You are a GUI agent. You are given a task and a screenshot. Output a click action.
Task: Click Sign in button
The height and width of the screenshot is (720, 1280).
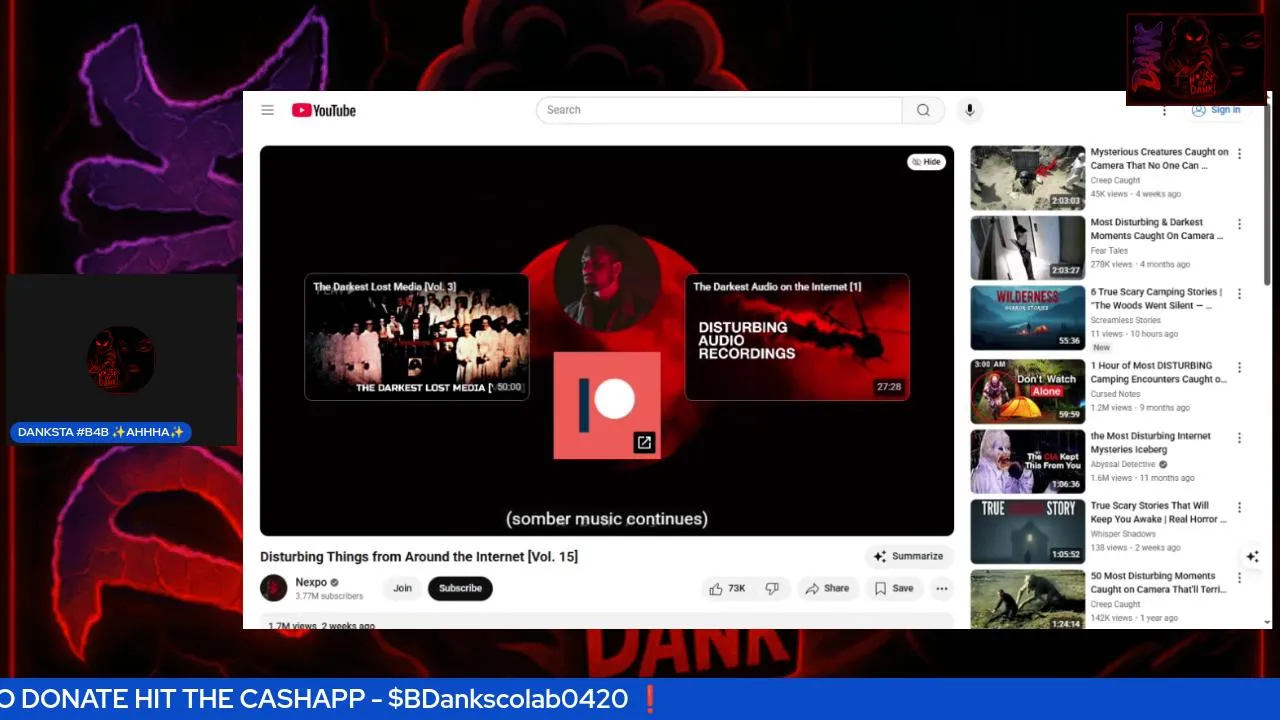coord(1216,110)
